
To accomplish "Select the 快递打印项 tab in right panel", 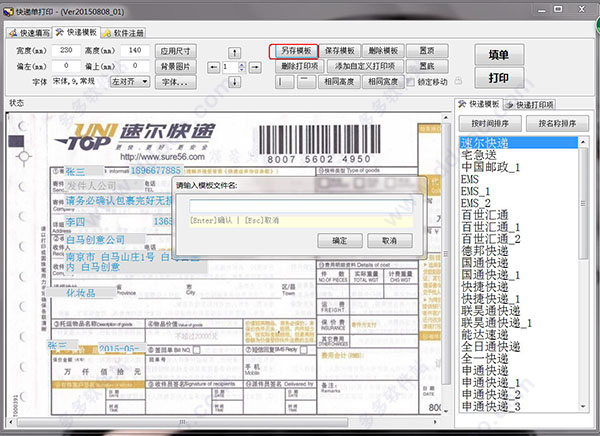I will click(x=530, y=105).
